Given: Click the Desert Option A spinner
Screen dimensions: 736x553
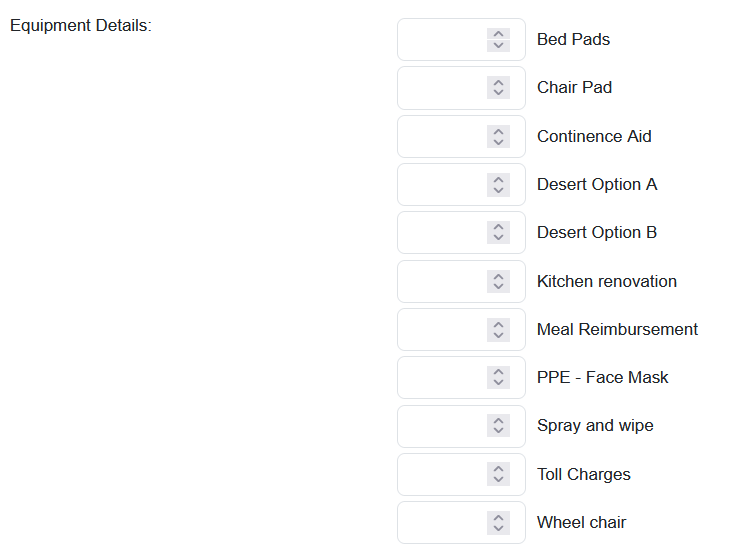Looking at the screenshot, I should (498, 185).
